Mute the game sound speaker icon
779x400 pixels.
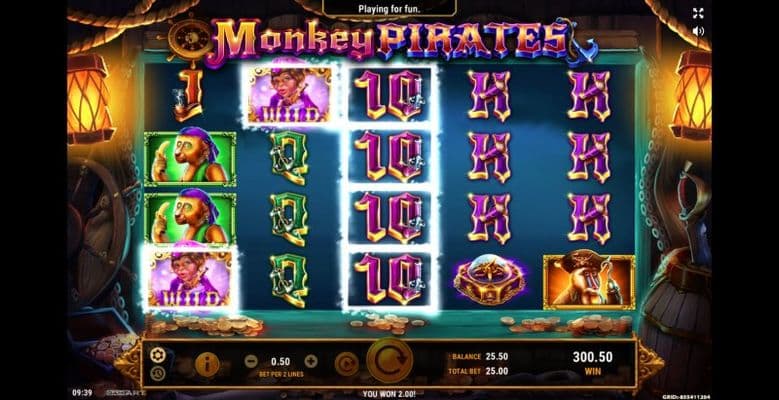(x=698, y=31)
